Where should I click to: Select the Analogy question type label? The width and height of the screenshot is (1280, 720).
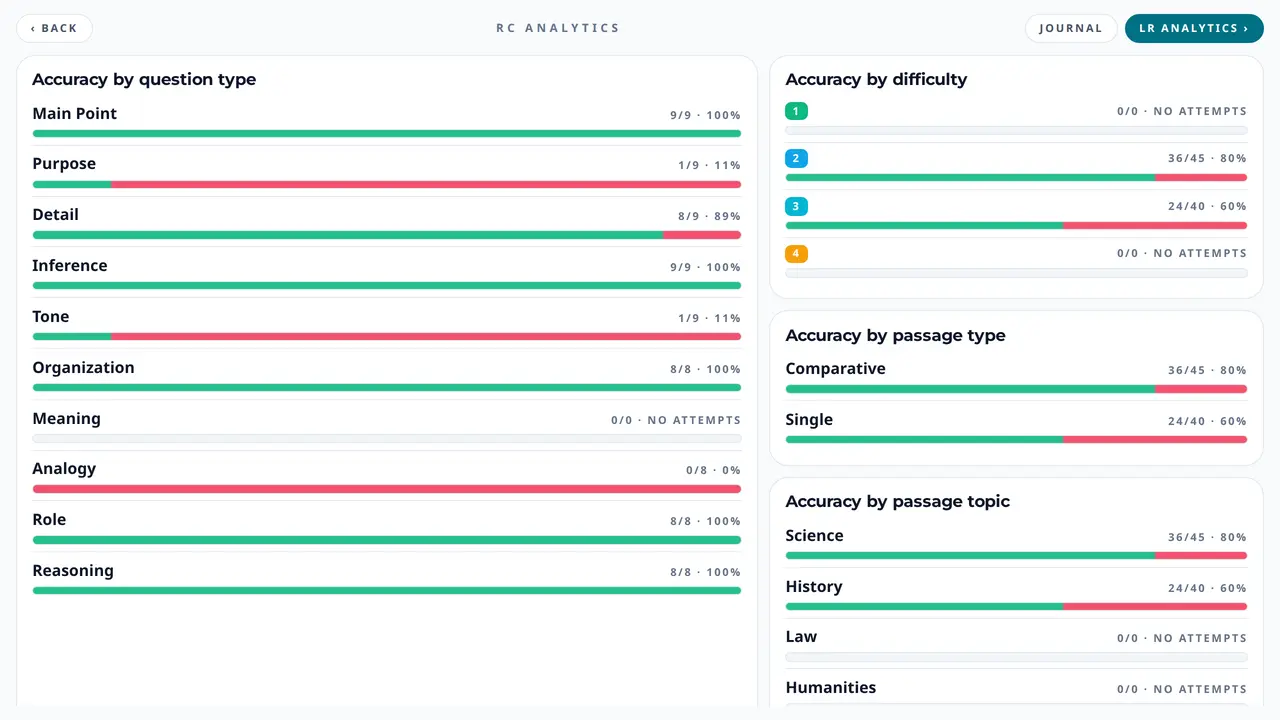pyautogui.click(x=64, y=469)
